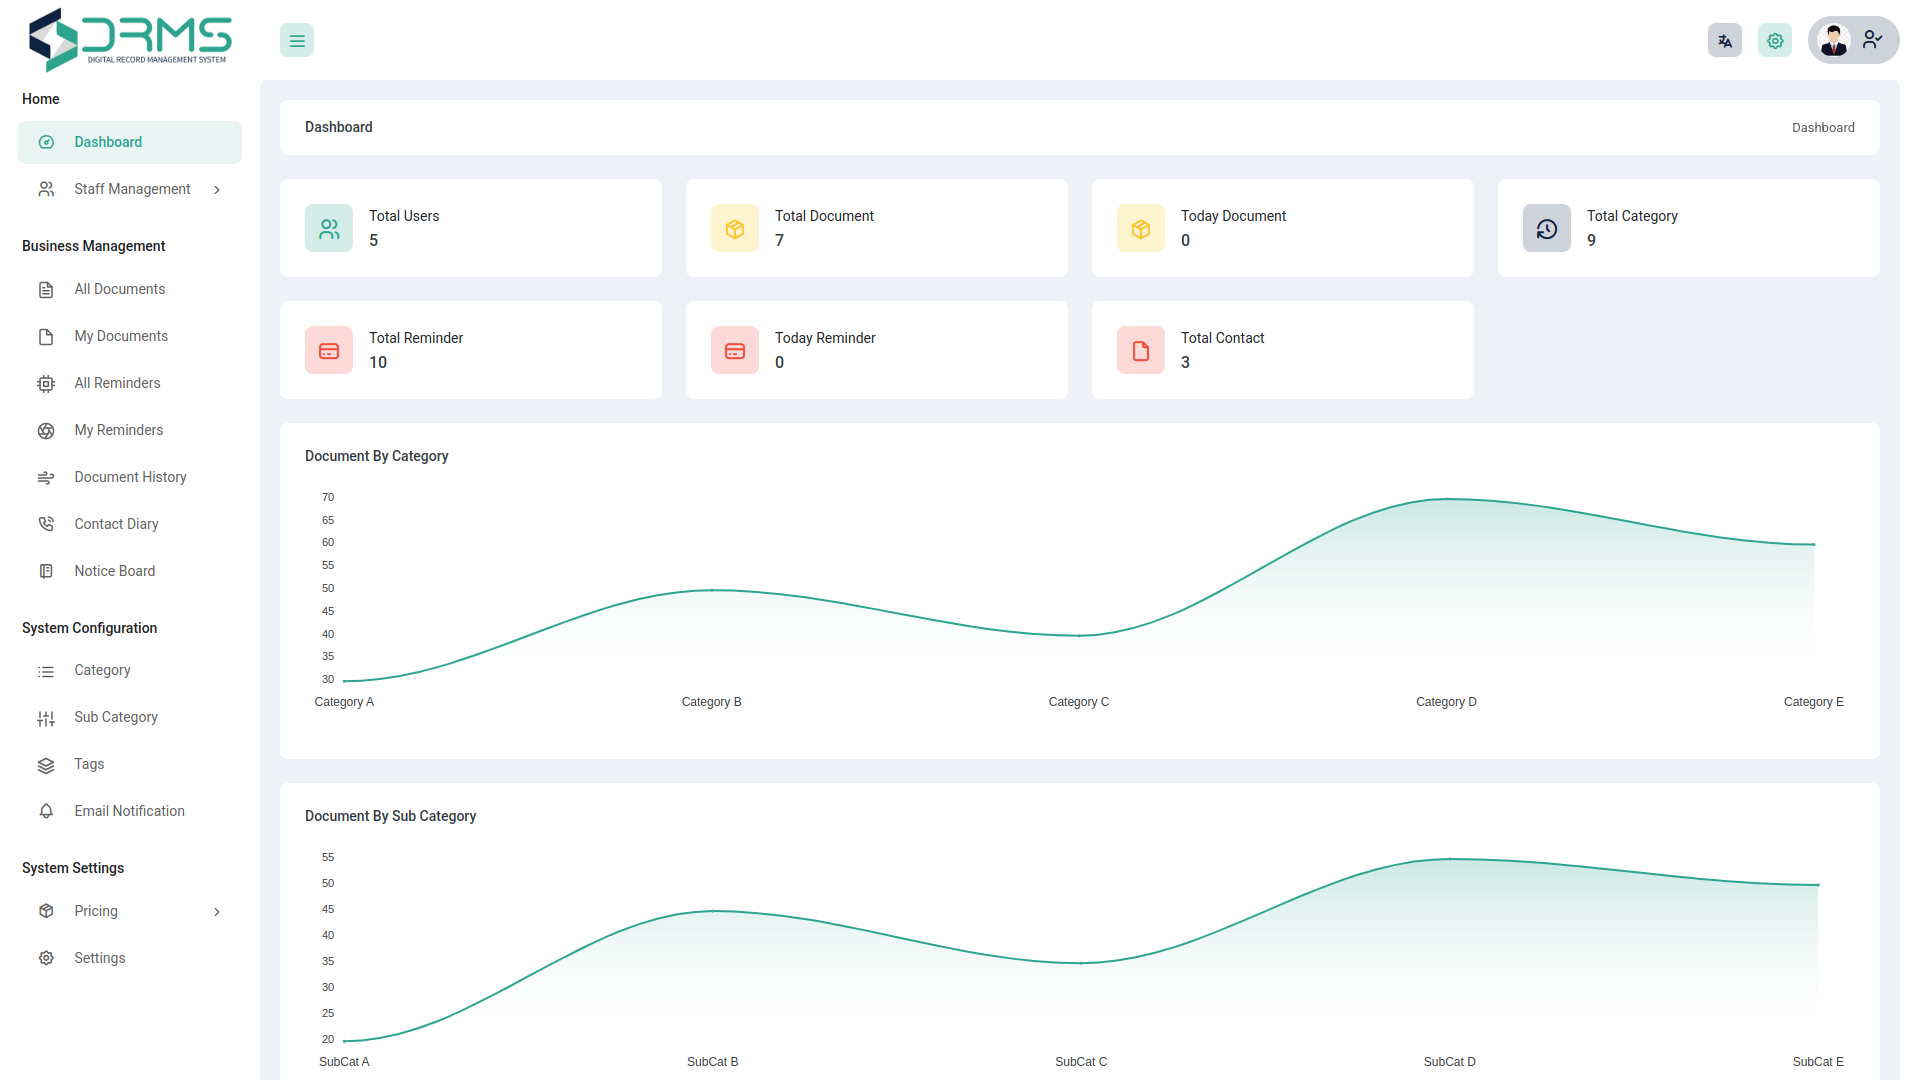This screenshot has width=1920, height=1080.
Task: Toggle the sidebar with the hamburger button
Action: pos(296,40)
